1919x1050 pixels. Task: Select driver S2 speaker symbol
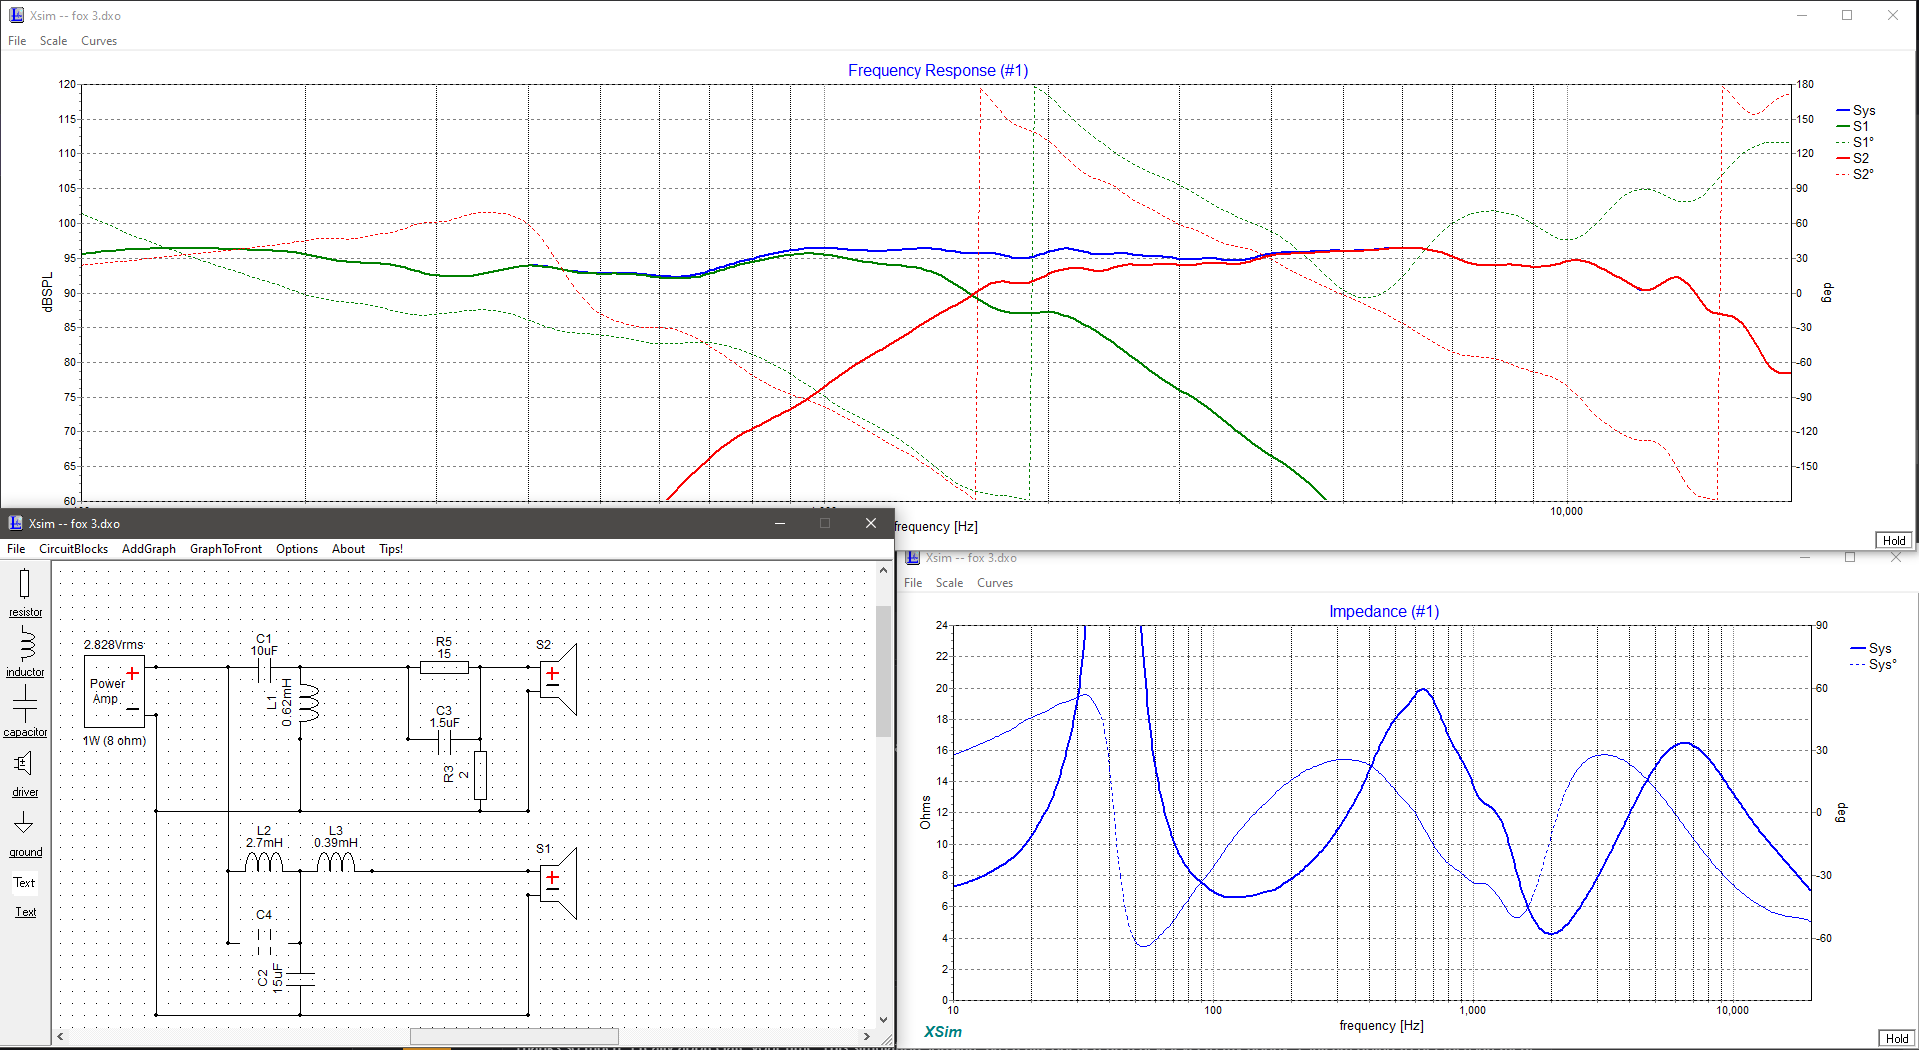point(558,679)
